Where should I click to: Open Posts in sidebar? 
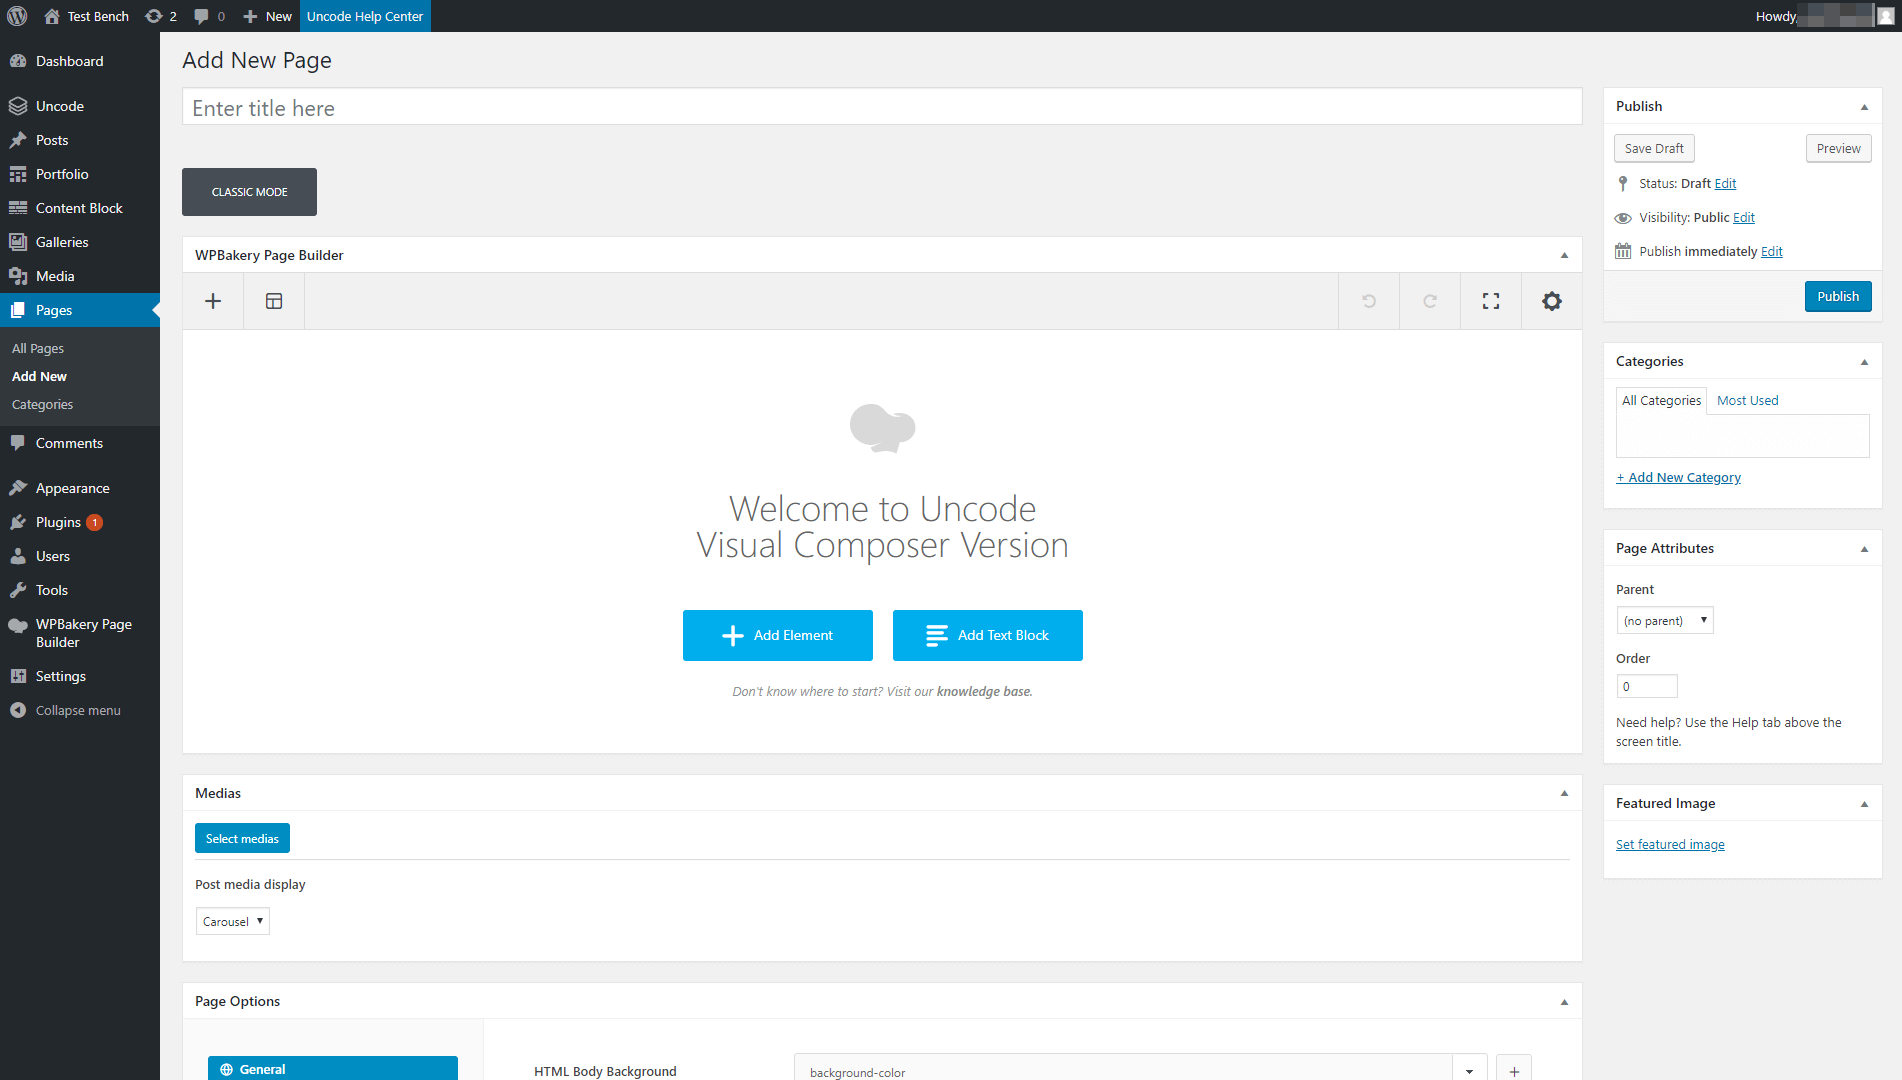80,140
